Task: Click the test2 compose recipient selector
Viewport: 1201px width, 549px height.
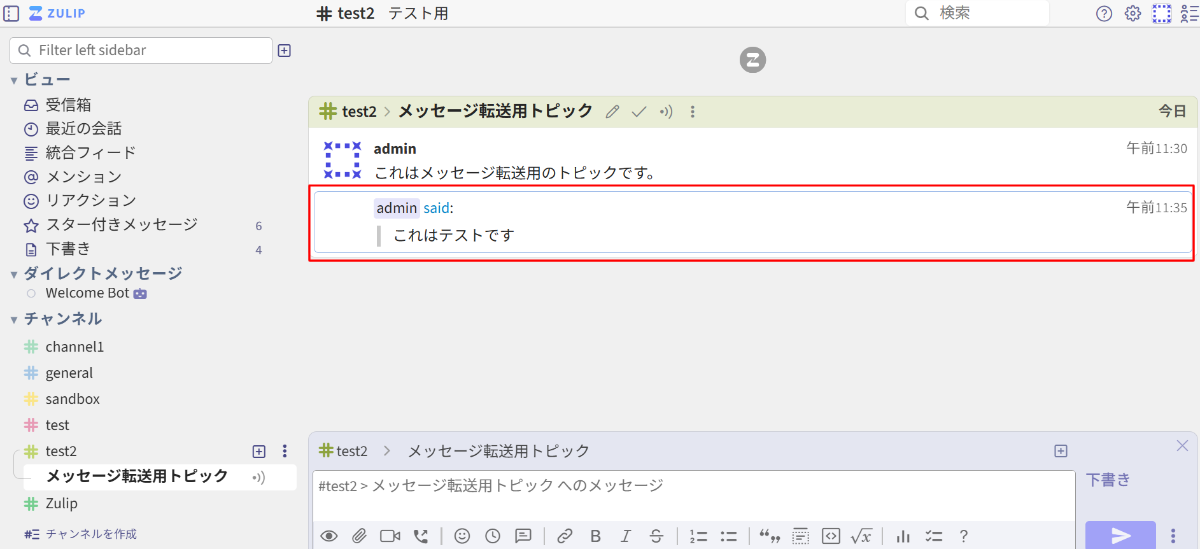Action: (x=344, y=451)
